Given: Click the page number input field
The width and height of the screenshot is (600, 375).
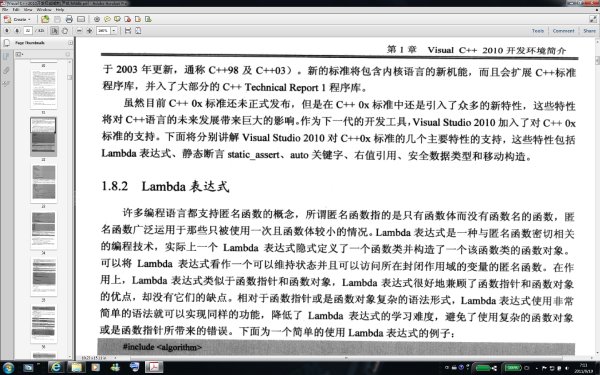Looking at the screenshot, I should coord(28,31).
